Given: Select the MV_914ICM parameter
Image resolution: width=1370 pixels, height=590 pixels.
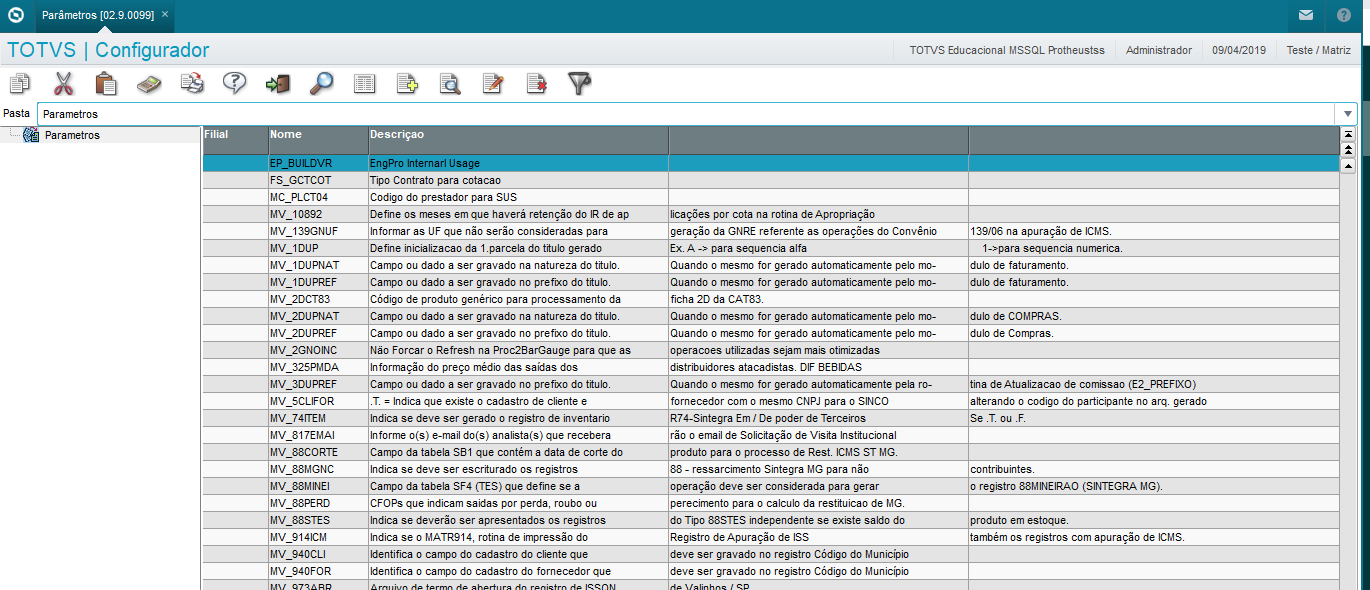Looking at the screenshot, I should point(770,537).
